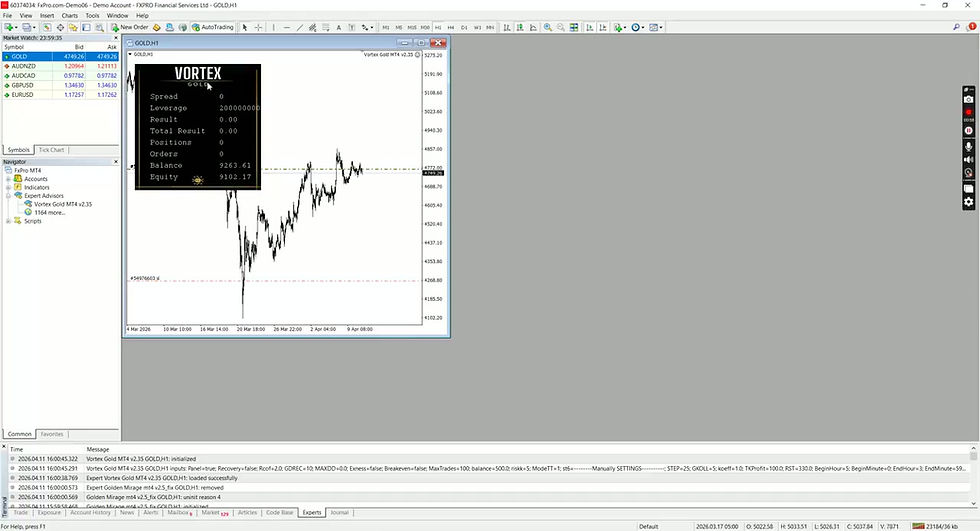The image size is (980, 531).
Task: Open the Help menu
Action: tap(142, 16)
